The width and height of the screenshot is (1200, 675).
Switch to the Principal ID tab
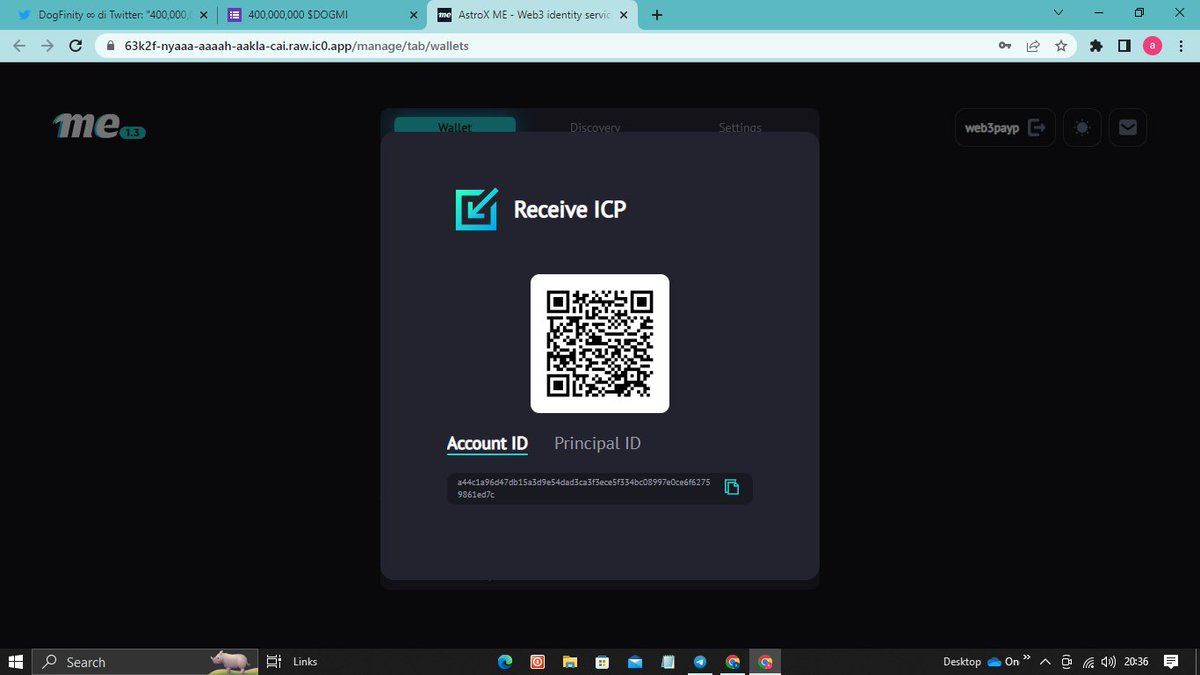point(597,443)
